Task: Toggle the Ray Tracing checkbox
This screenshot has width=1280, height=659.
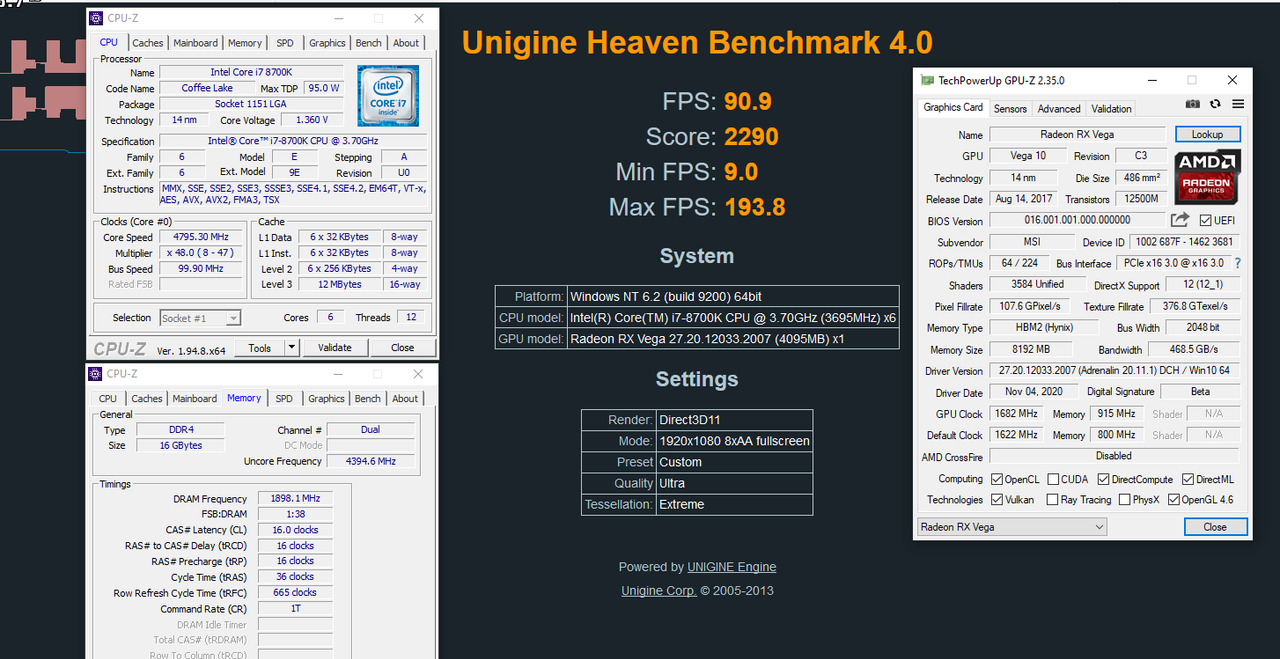Action: click(x=1053, y=499)
